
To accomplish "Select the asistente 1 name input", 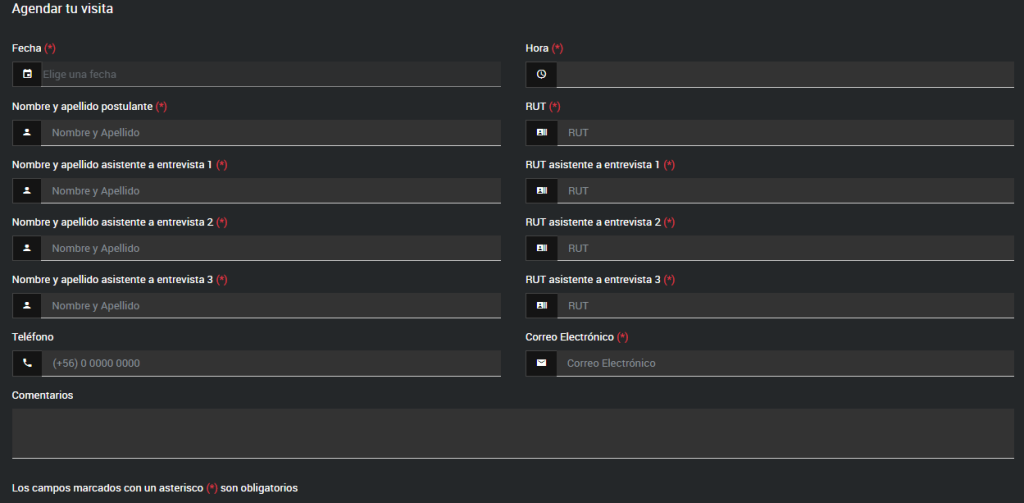I will 272,190.
